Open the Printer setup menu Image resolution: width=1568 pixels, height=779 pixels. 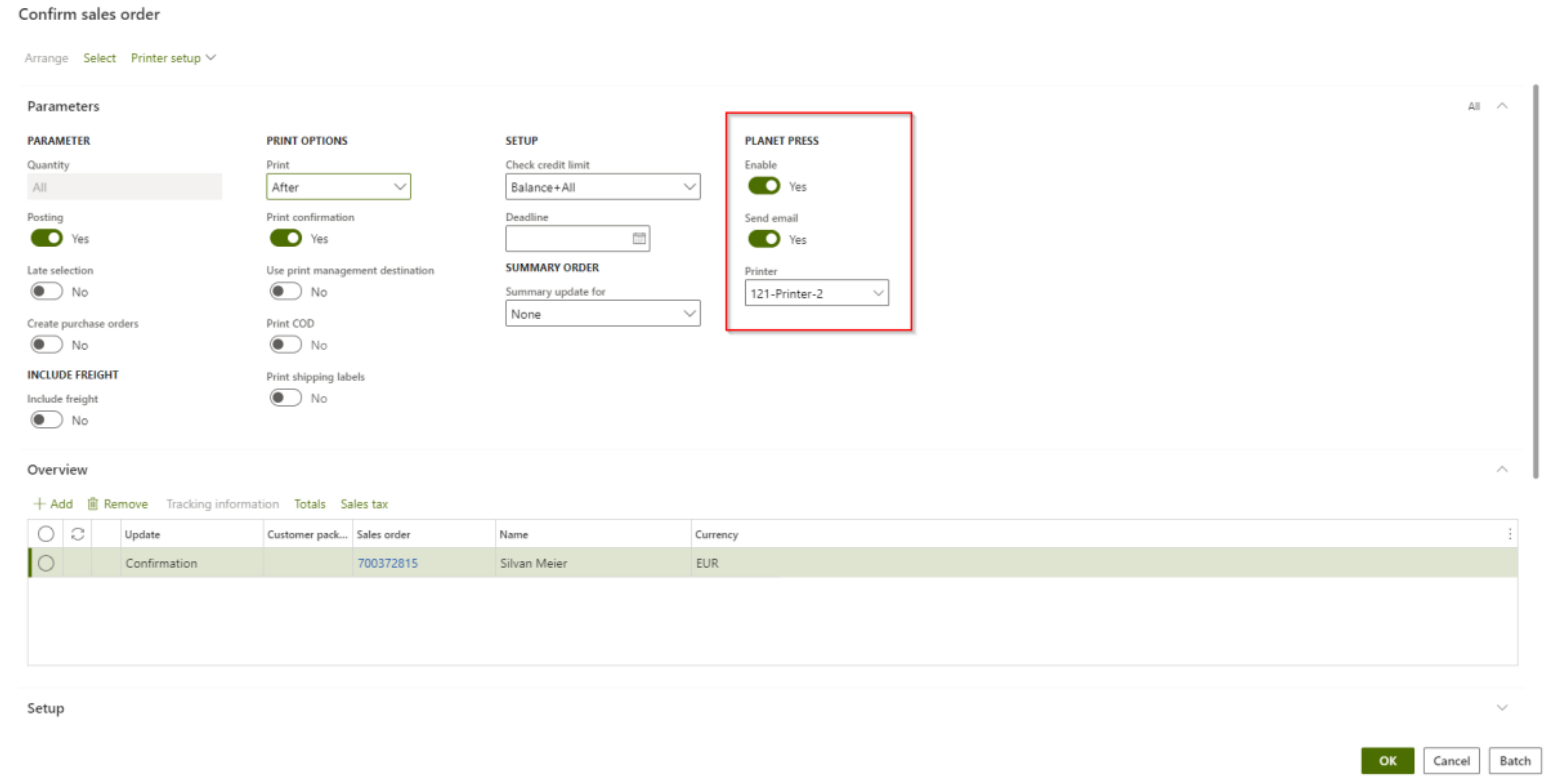173,58
